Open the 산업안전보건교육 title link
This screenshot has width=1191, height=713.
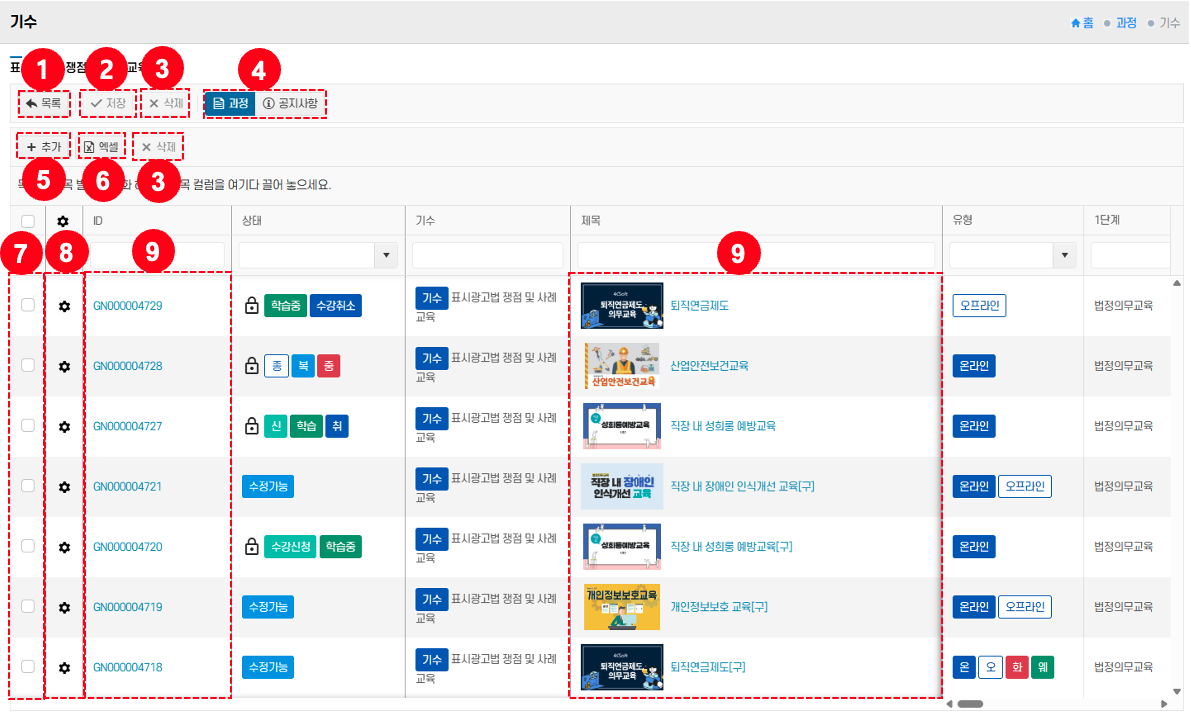pyautogui.click(x=709, y=366)
